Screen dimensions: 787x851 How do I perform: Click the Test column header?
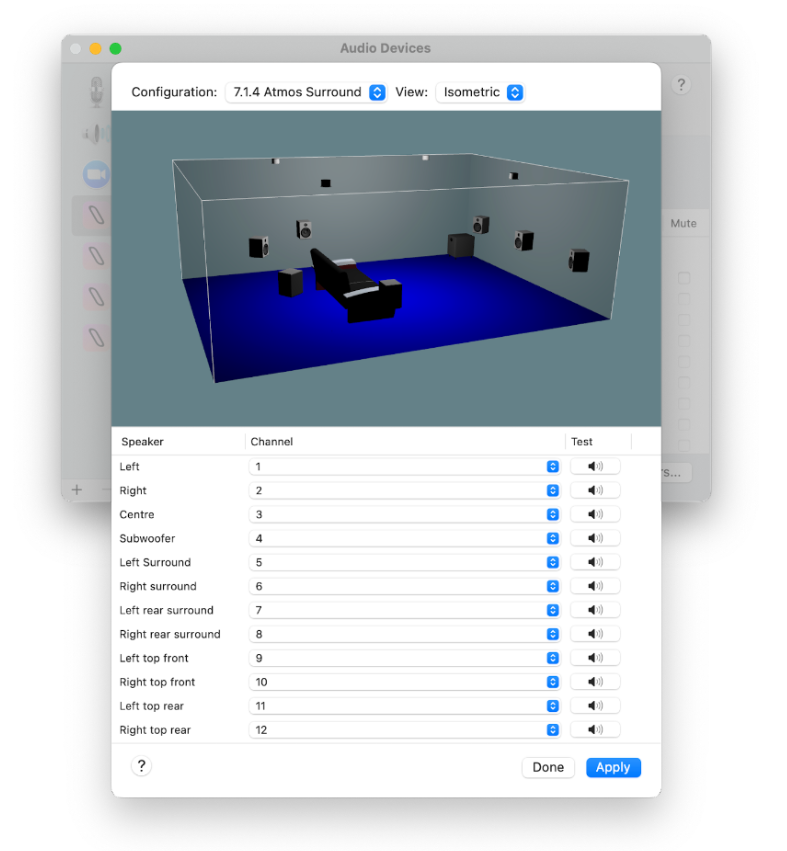[582, 442]
